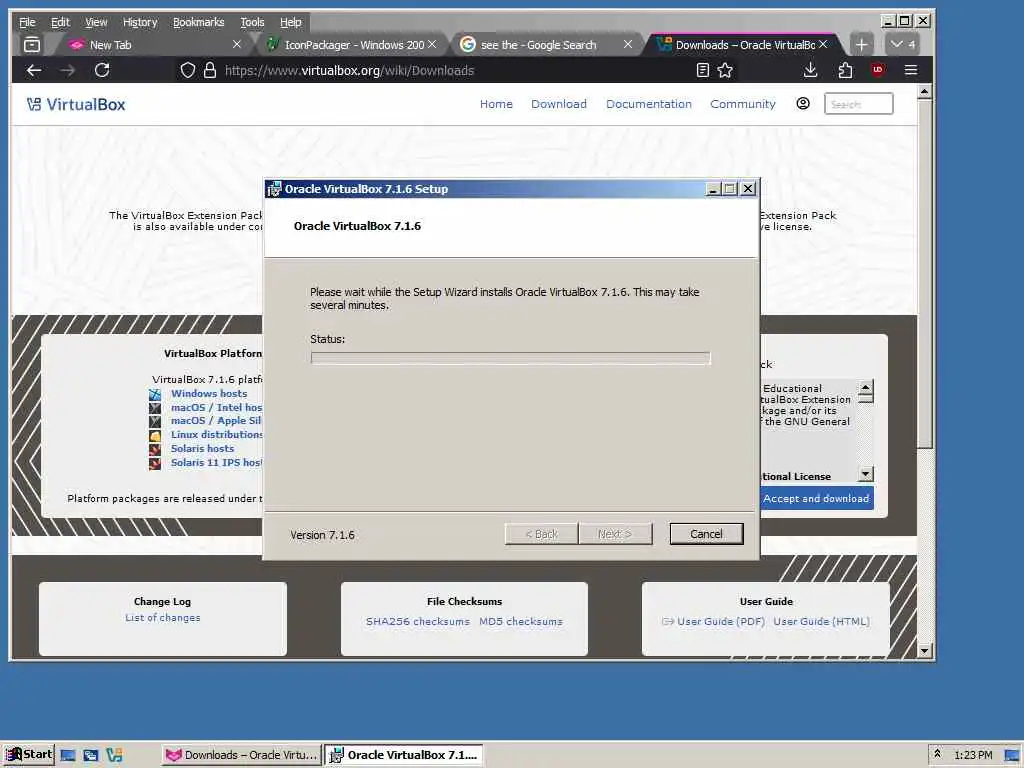Open site security padlock info
The height and width of the screenshot is (768, 1024).
(x=210, y=70)
